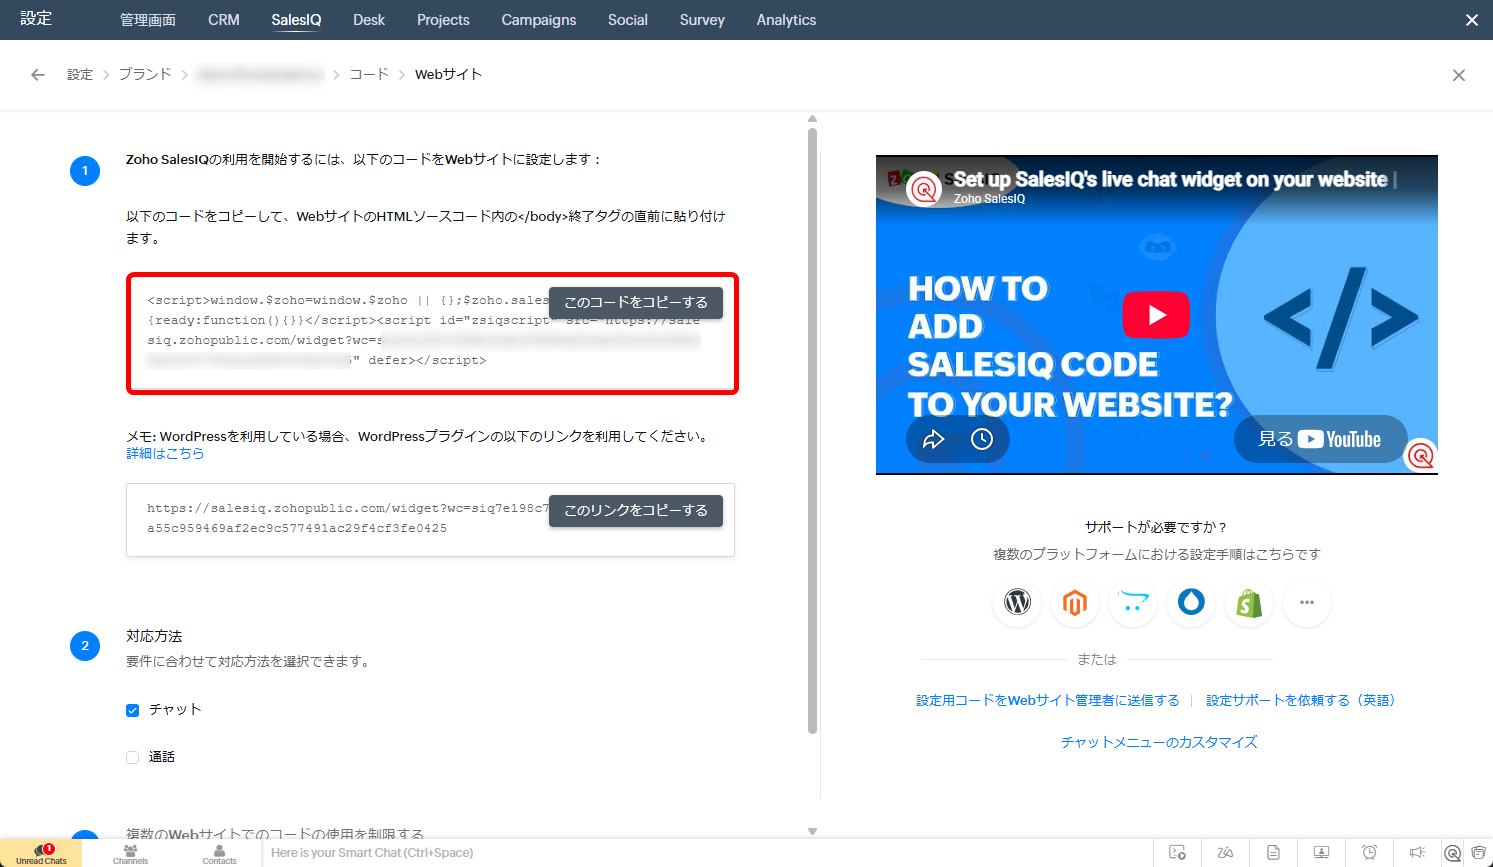Screen dimensions: 1493x867
Task: Open Unread Chats in the bottom bar
Action: tap(41, 853)
